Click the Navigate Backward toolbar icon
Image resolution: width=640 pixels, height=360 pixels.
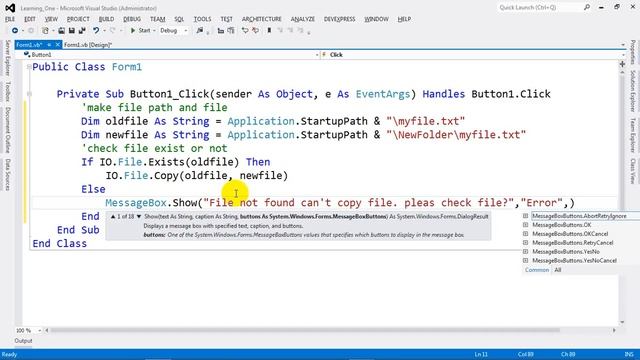tap(15, 31)
